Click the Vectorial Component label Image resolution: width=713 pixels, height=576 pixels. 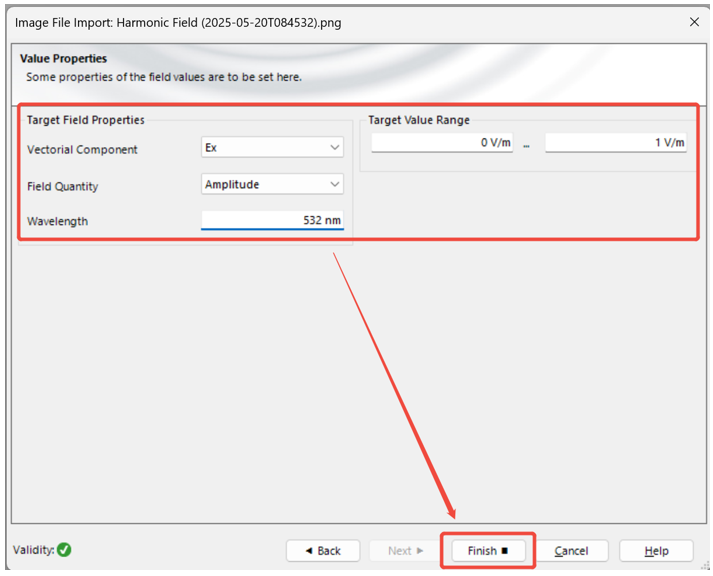click(82, 150)
